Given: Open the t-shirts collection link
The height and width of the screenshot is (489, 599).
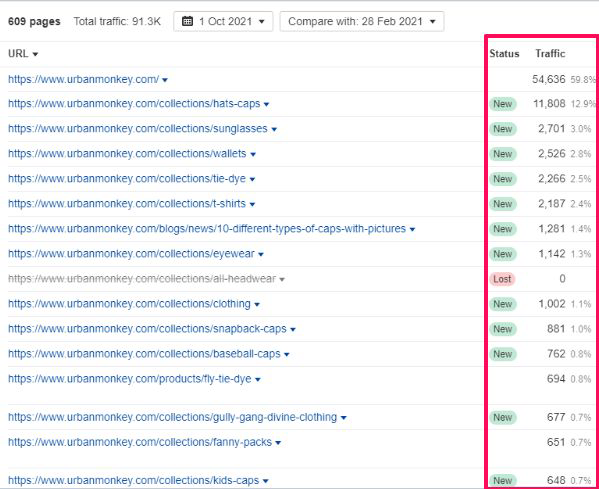Looking at the screenshot, I should point(127,204).
